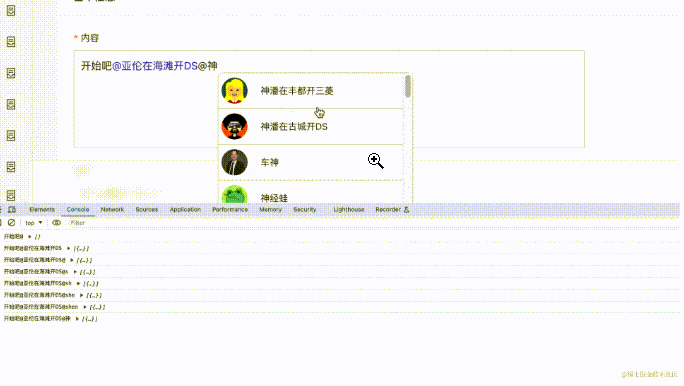
Task: Place the cursor after @神 in the content editor
Action: tap(218, 66)
